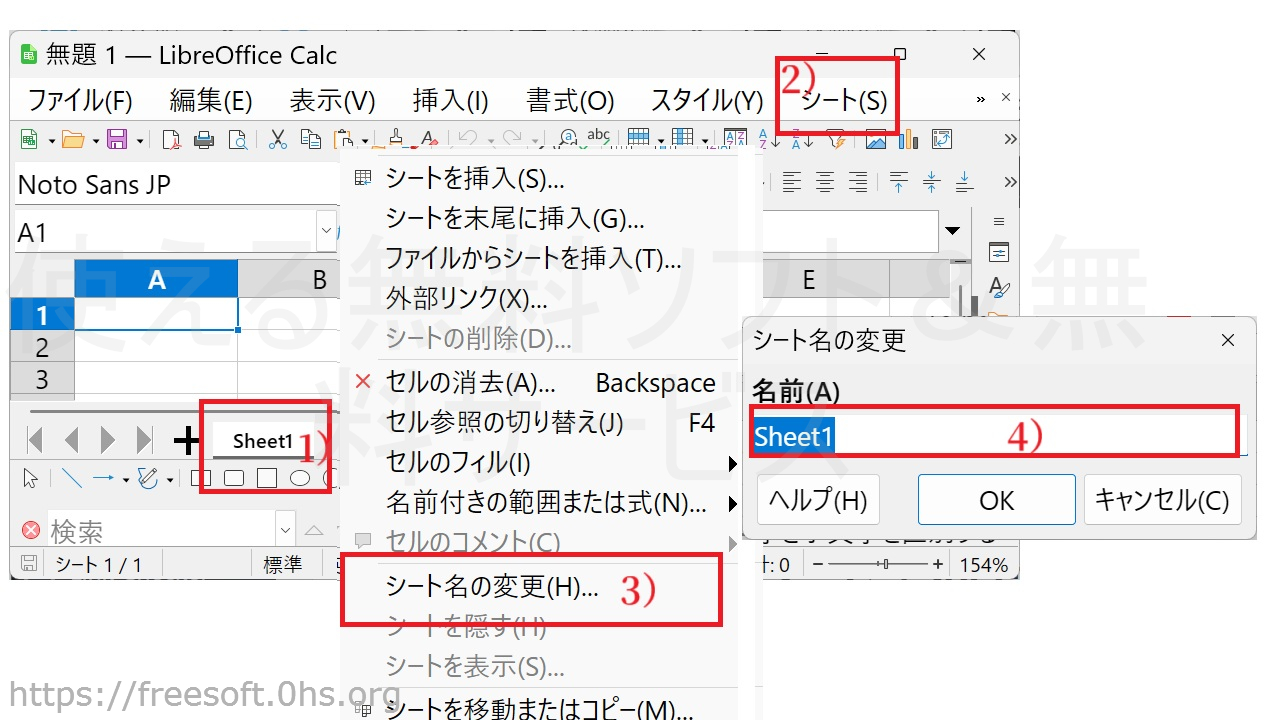
Task: Click the Cut scissors icon
Action: tap(278, 139)
